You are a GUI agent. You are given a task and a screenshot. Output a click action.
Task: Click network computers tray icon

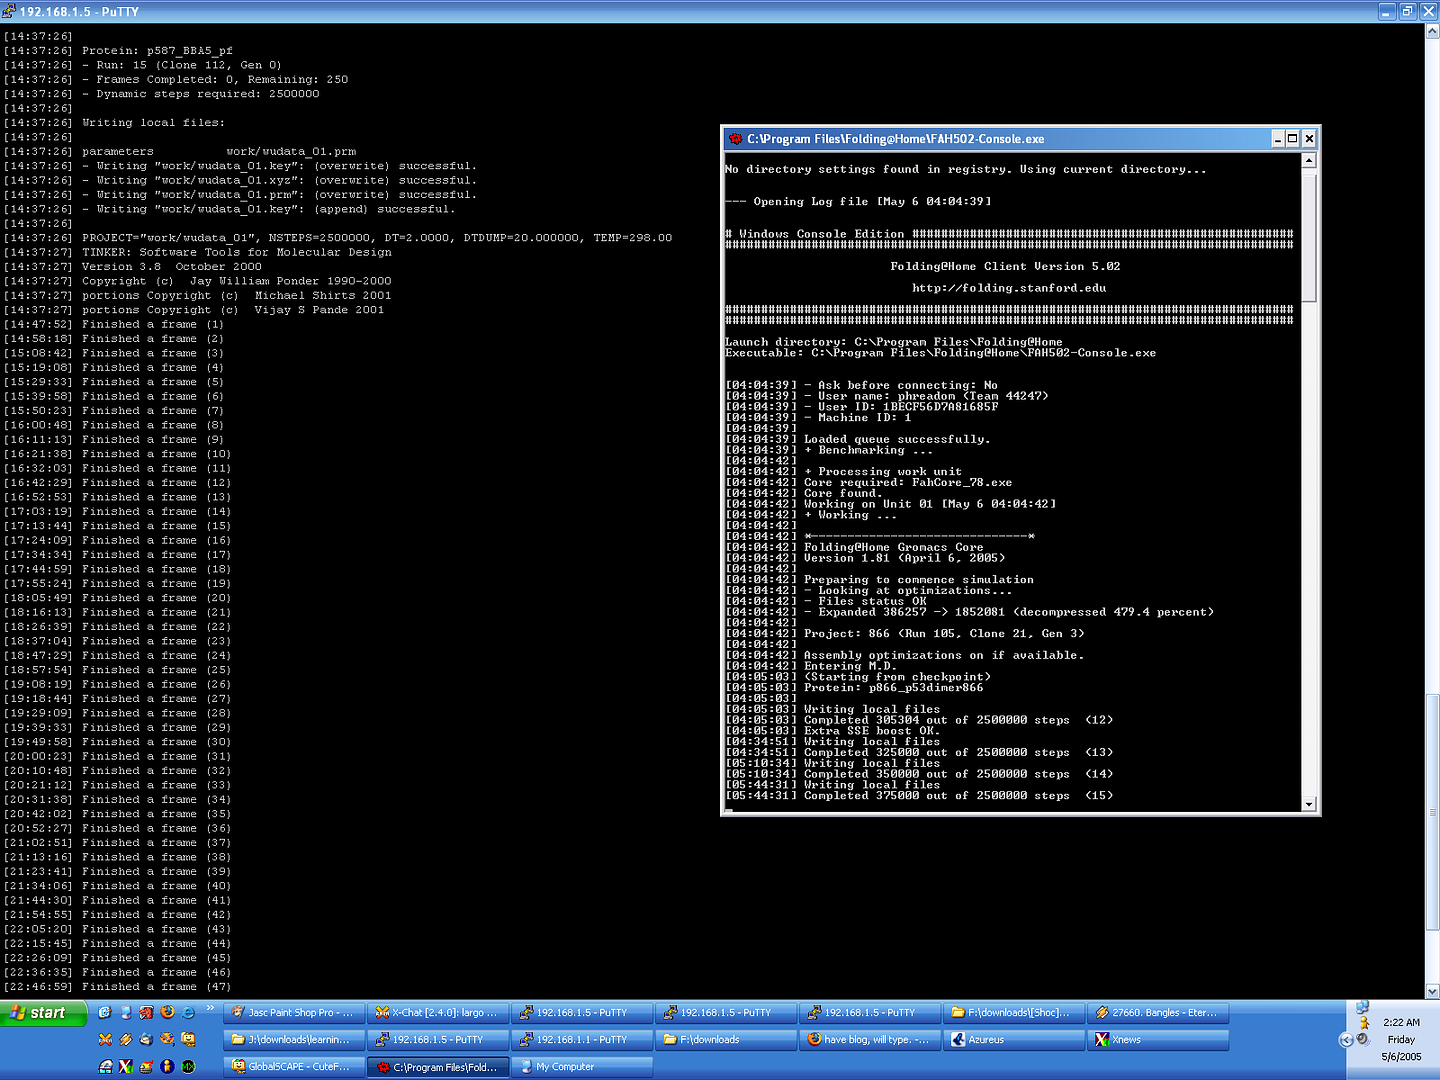click(x=1363, y=1007)
